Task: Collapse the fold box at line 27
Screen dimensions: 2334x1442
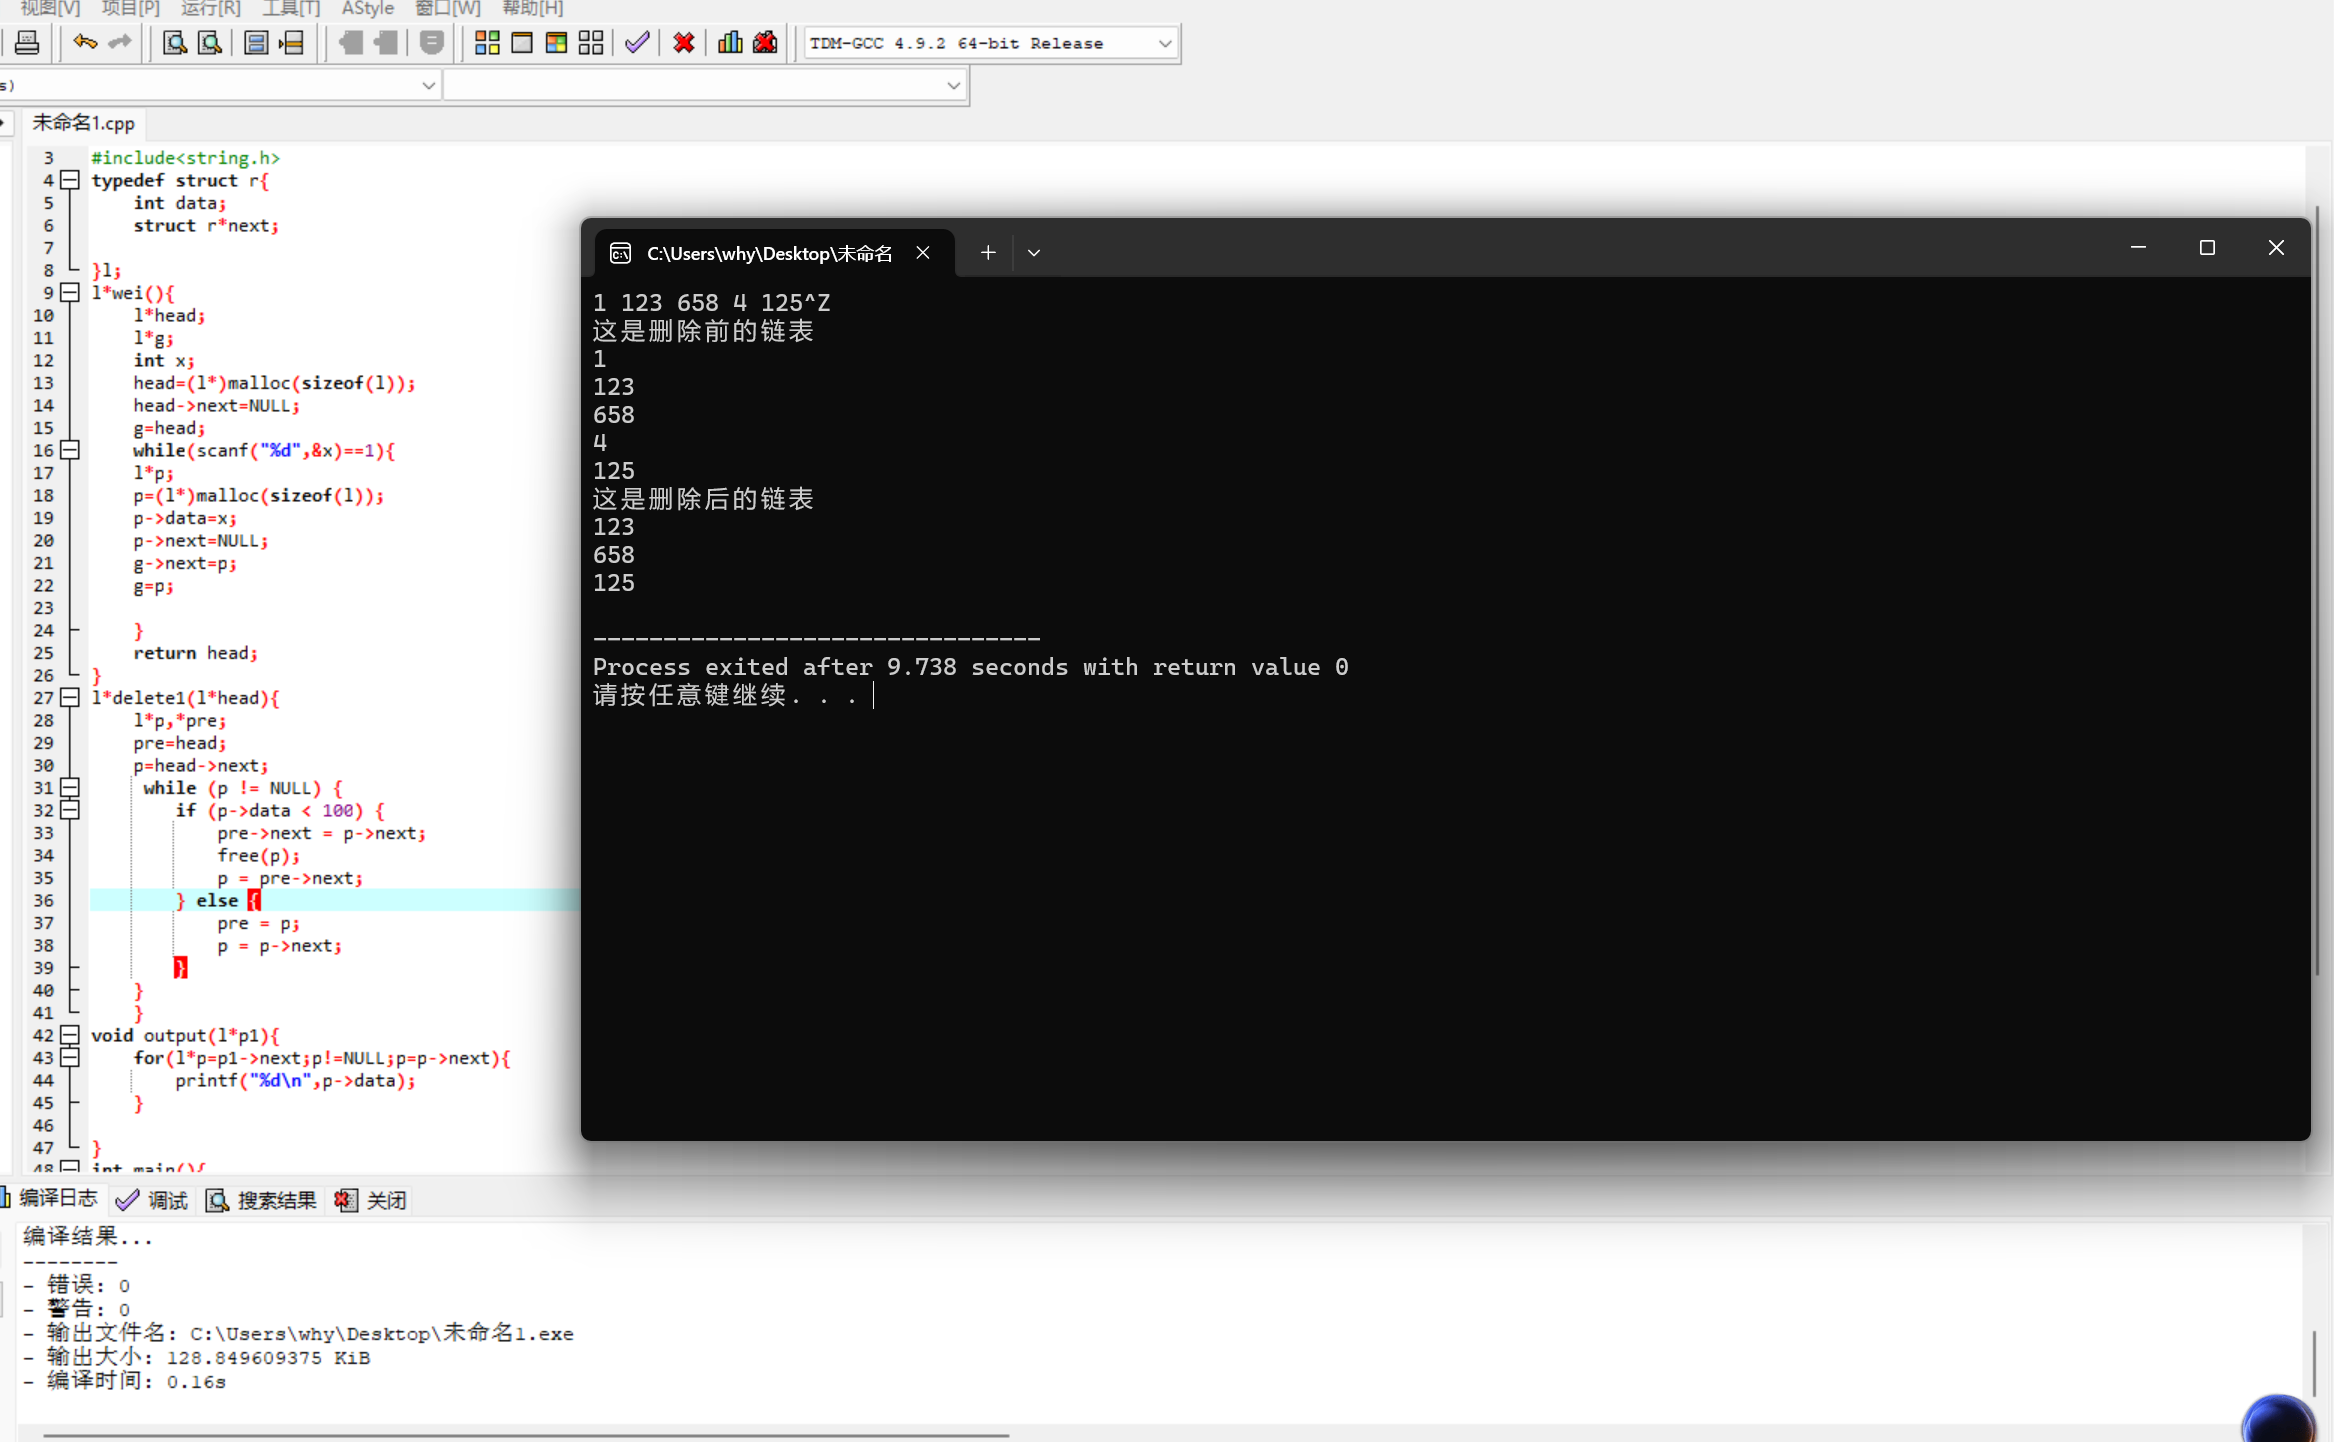Action: pyautogui.click(x=70, y=698)
